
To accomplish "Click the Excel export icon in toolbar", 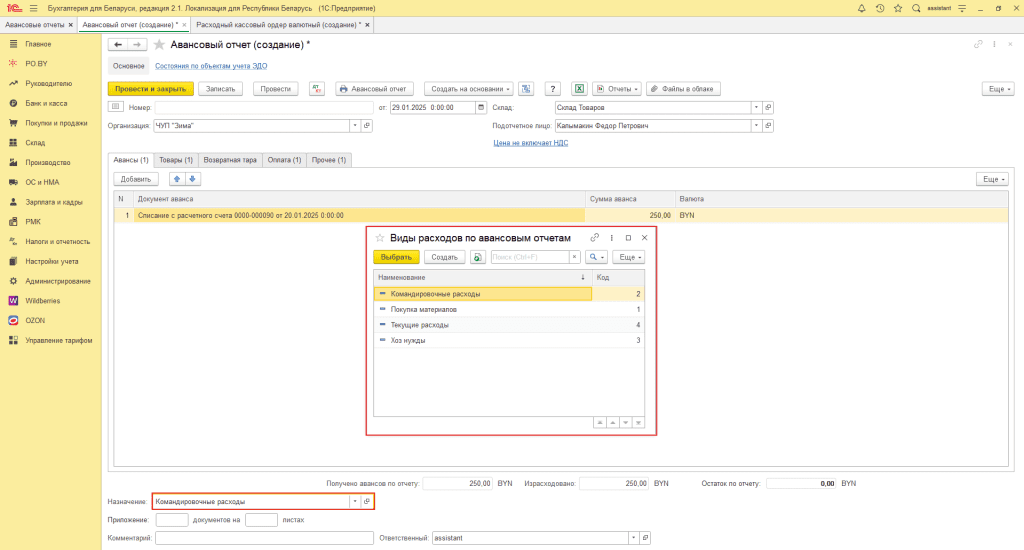I will pyautogui.click(x=578, y=89).
